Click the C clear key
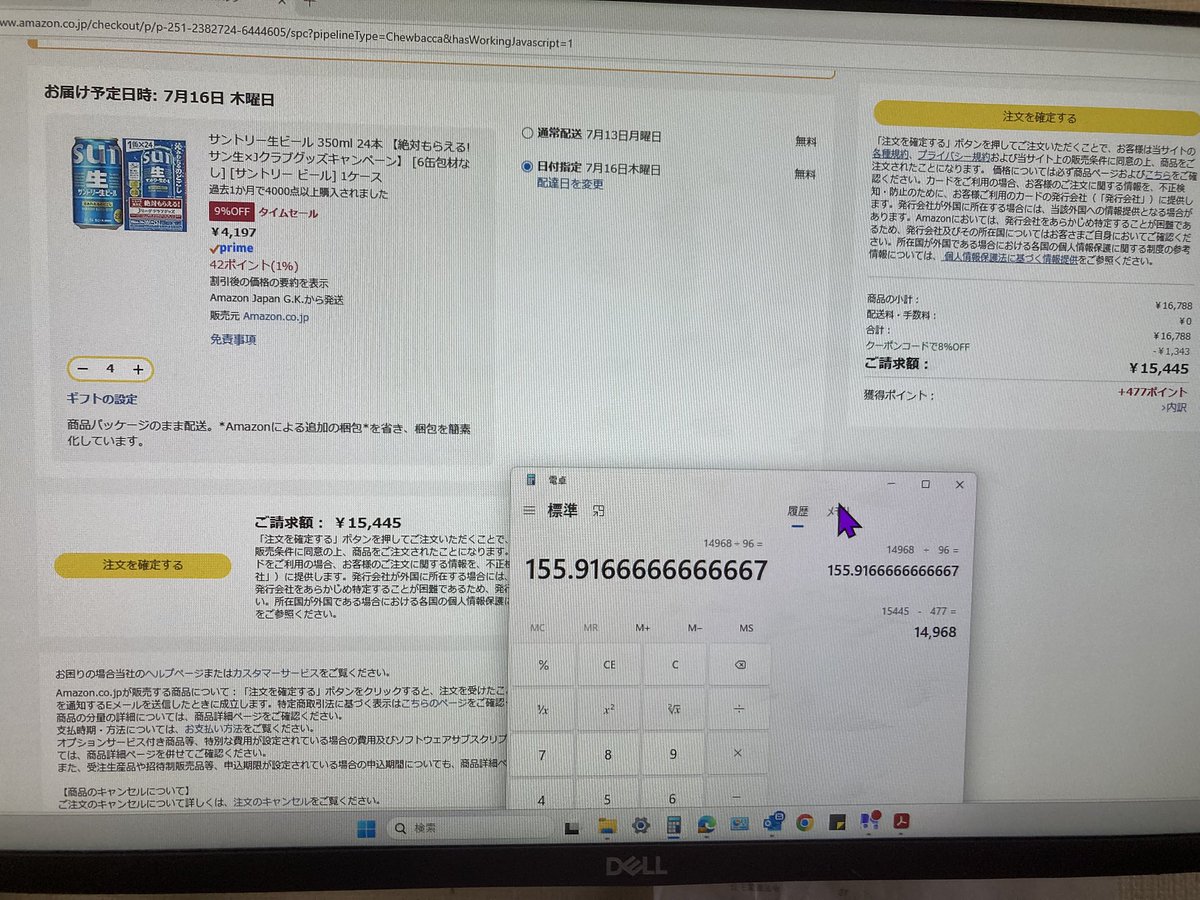This screenshot has height=900, width=1200. [x=674, y=664]
